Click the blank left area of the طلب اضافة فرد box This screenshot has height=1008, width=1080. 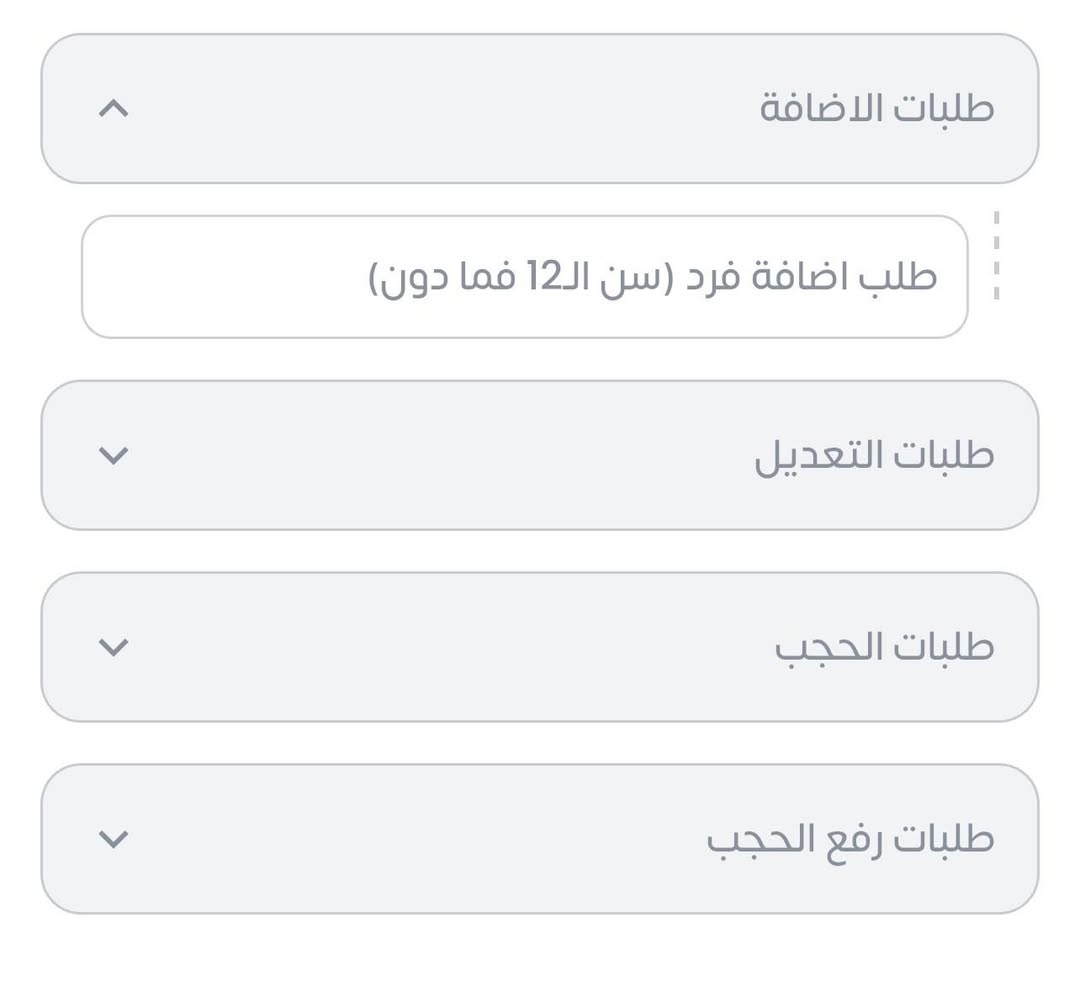pyautogui.click(x=220, y=277)
